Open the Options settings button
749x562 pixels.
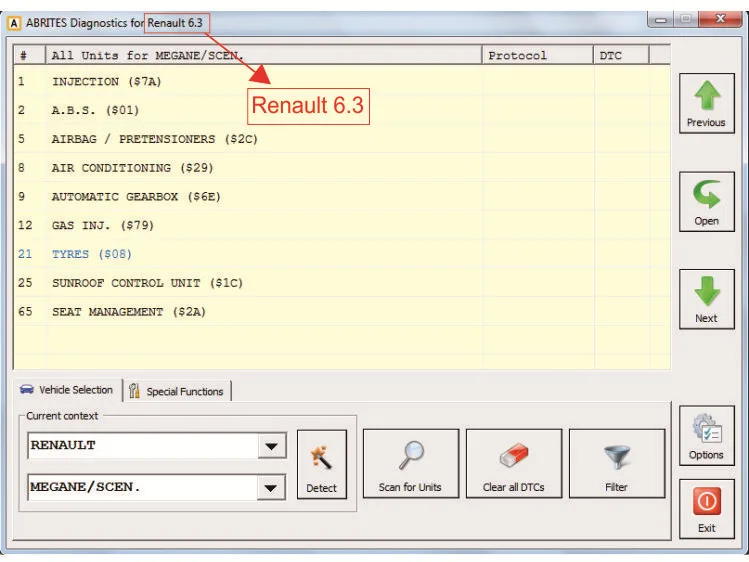click(706, 436)
